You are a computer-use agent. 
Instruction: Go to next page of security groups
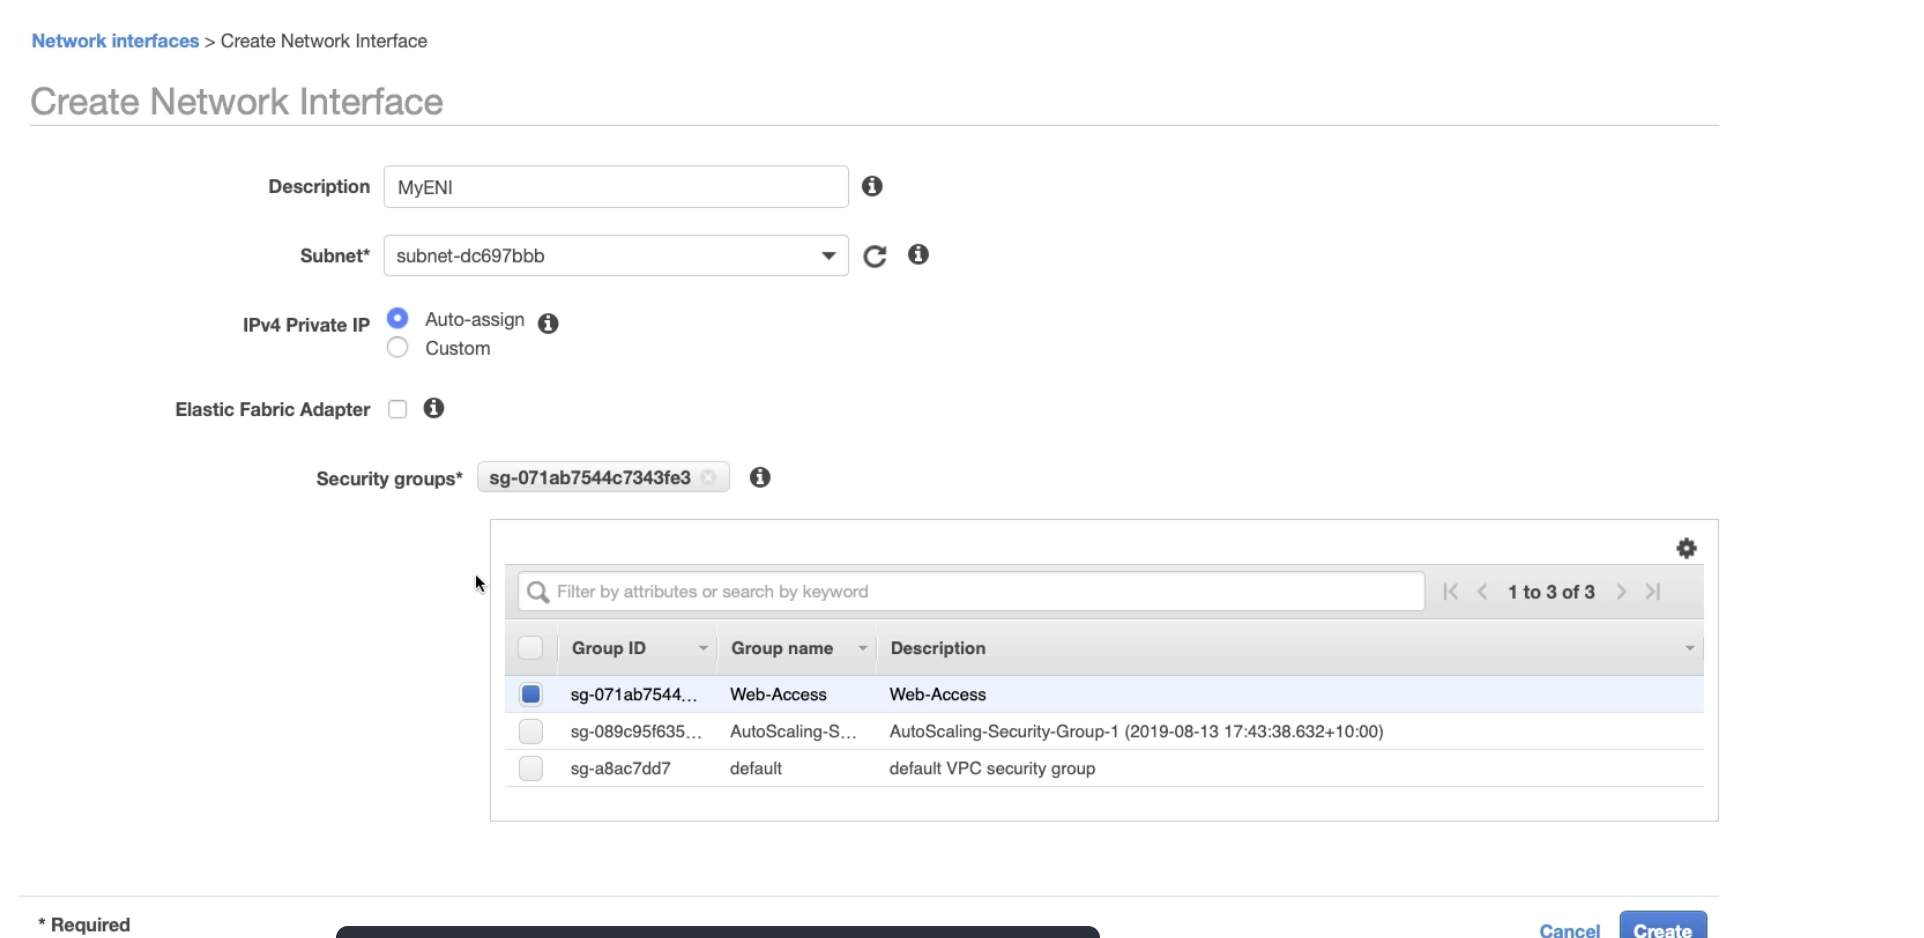pos(1621,592)
